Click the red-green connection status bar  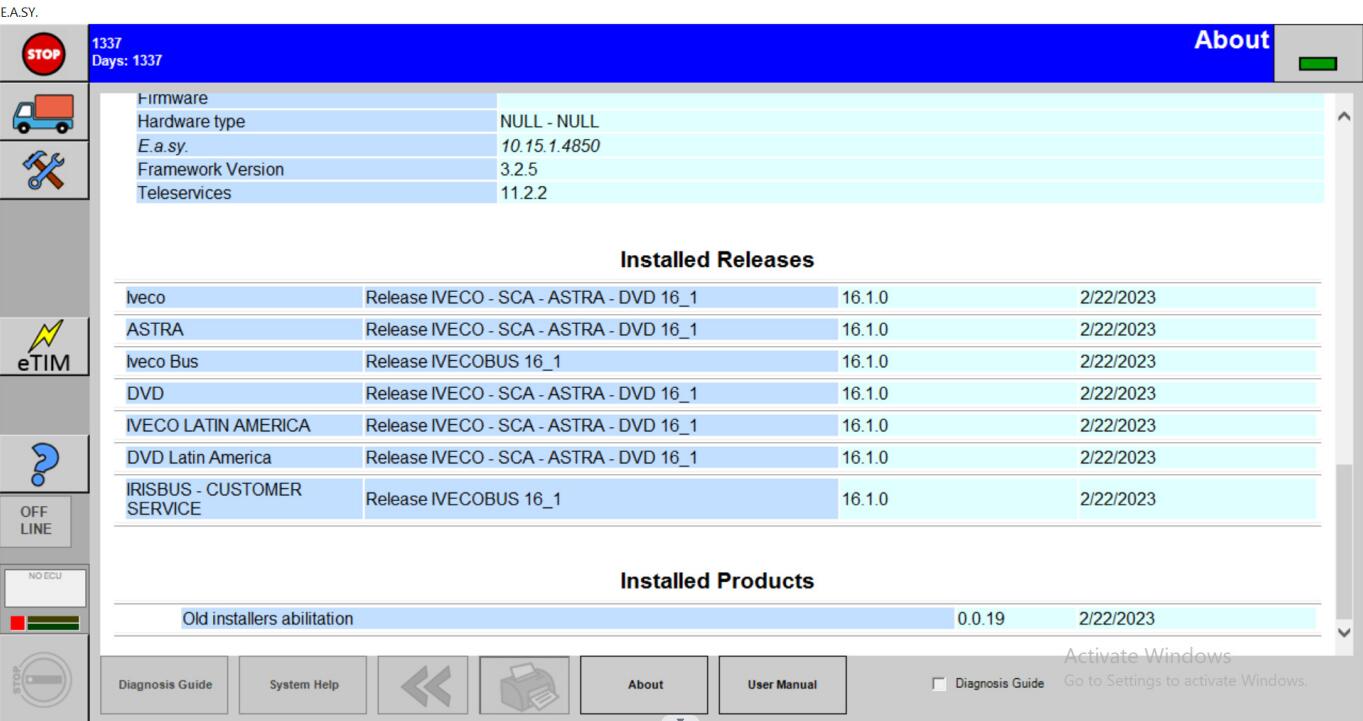pos(43,623)
